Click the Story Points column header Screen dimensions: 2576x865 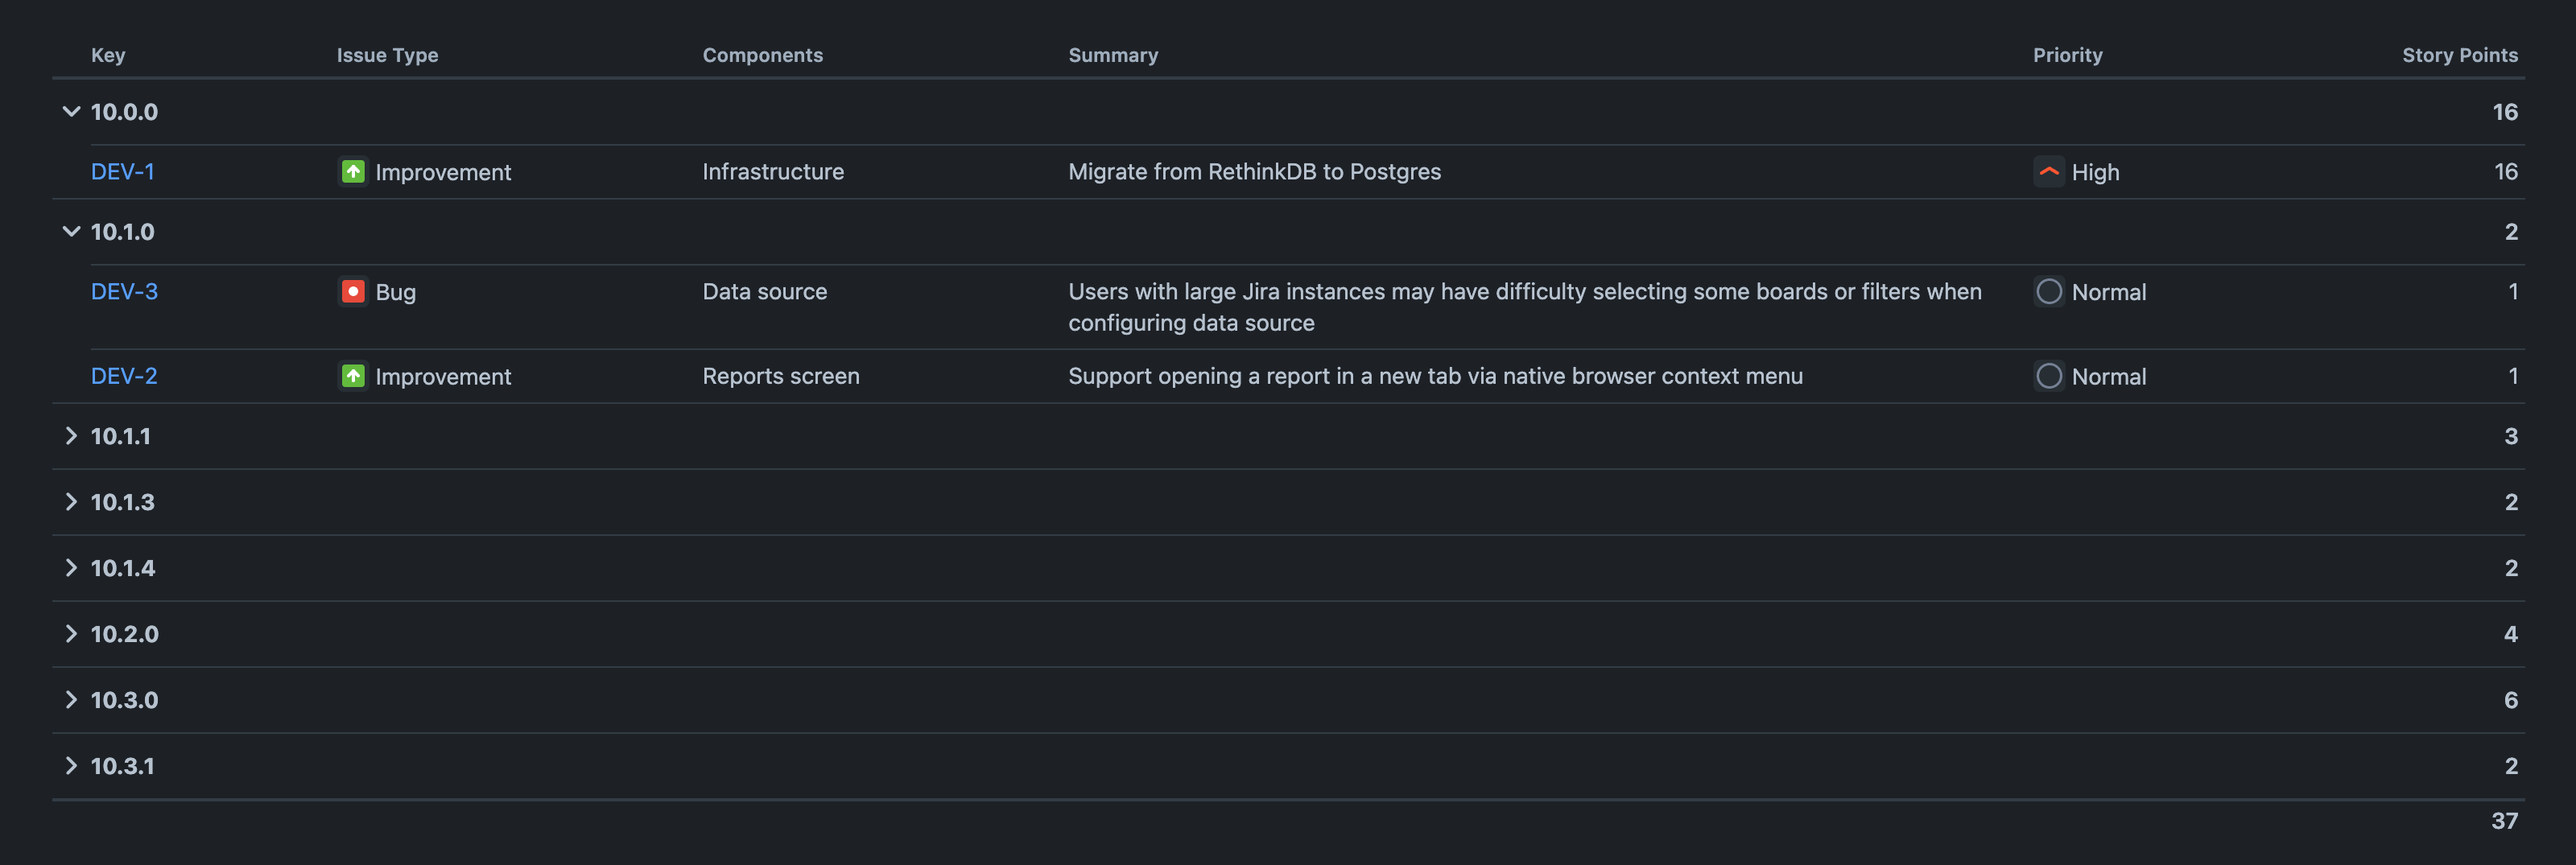click(2459, 55)
